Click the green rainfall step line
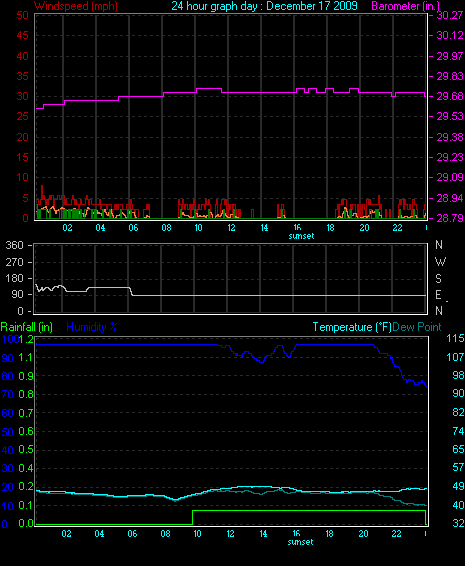Image resolution: width=465 pixels, height=566 pixels. tap(309, 511)
